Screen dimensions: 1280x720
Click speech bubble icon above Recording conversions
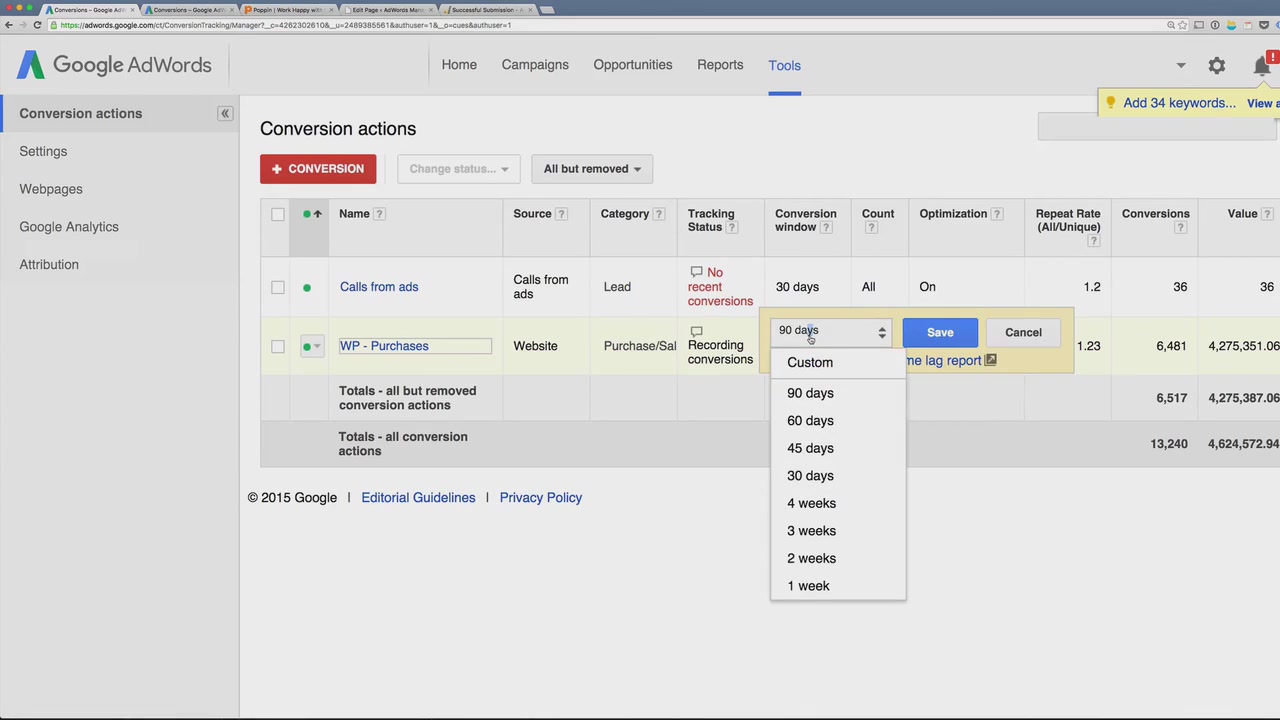point(696,331)
